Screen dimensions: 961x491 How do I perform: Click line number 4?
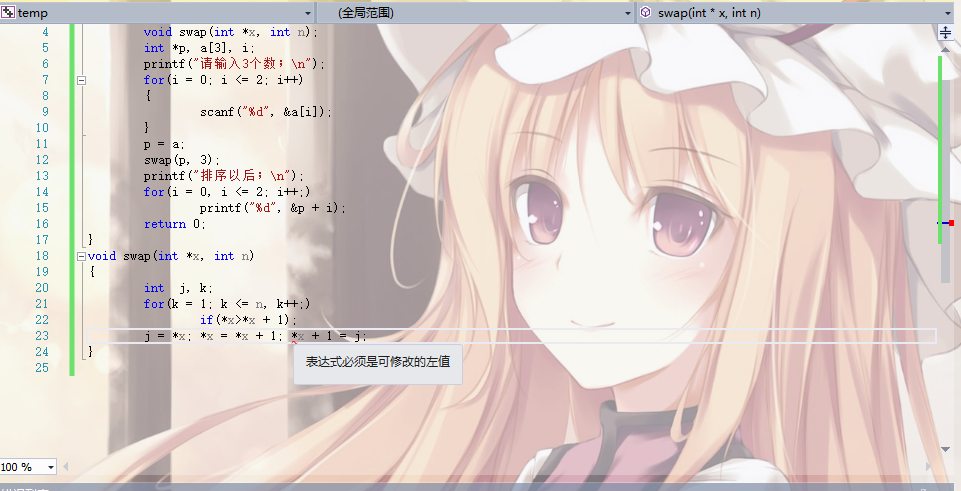point(45,32)
